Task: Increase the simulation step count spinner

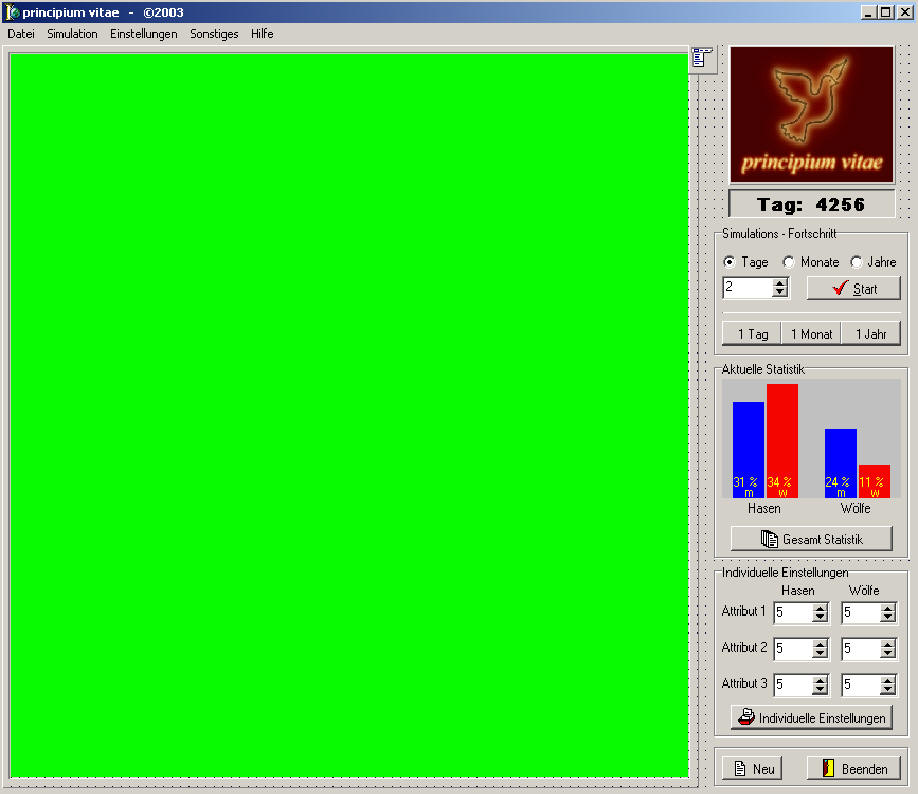Action: 780,283
